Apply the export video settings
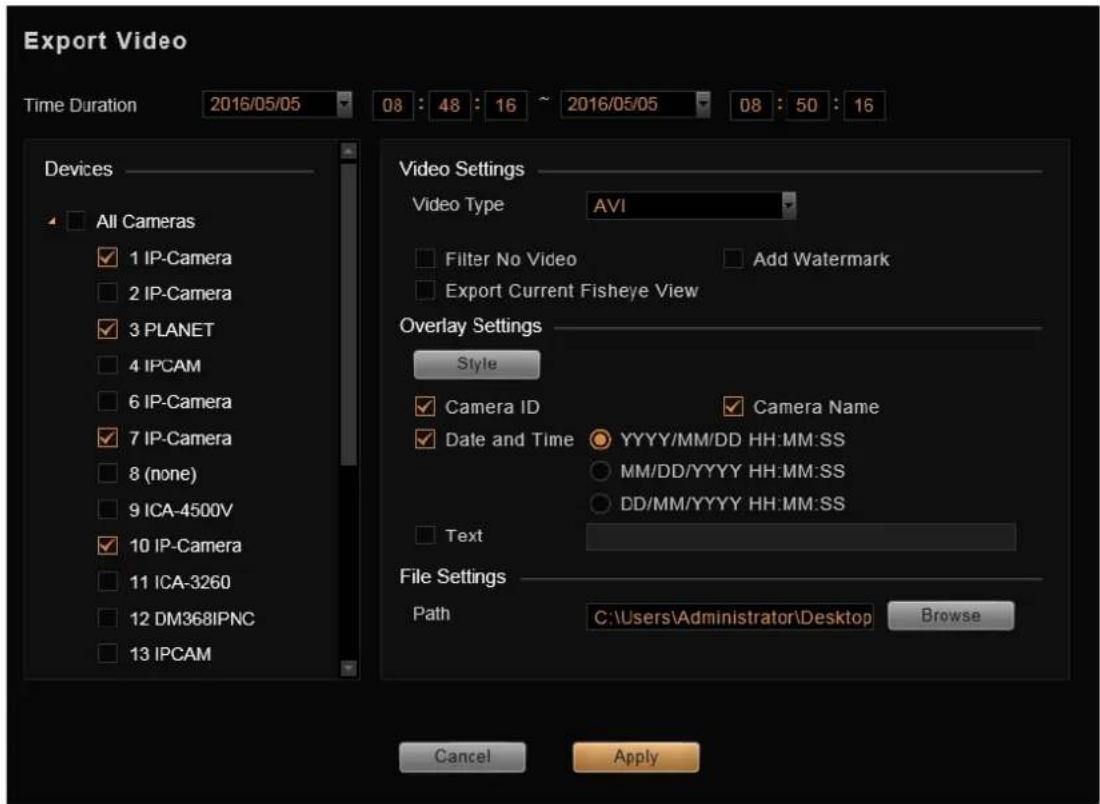The height and width of the screenshot is (804, 1100). click(636, 757)
